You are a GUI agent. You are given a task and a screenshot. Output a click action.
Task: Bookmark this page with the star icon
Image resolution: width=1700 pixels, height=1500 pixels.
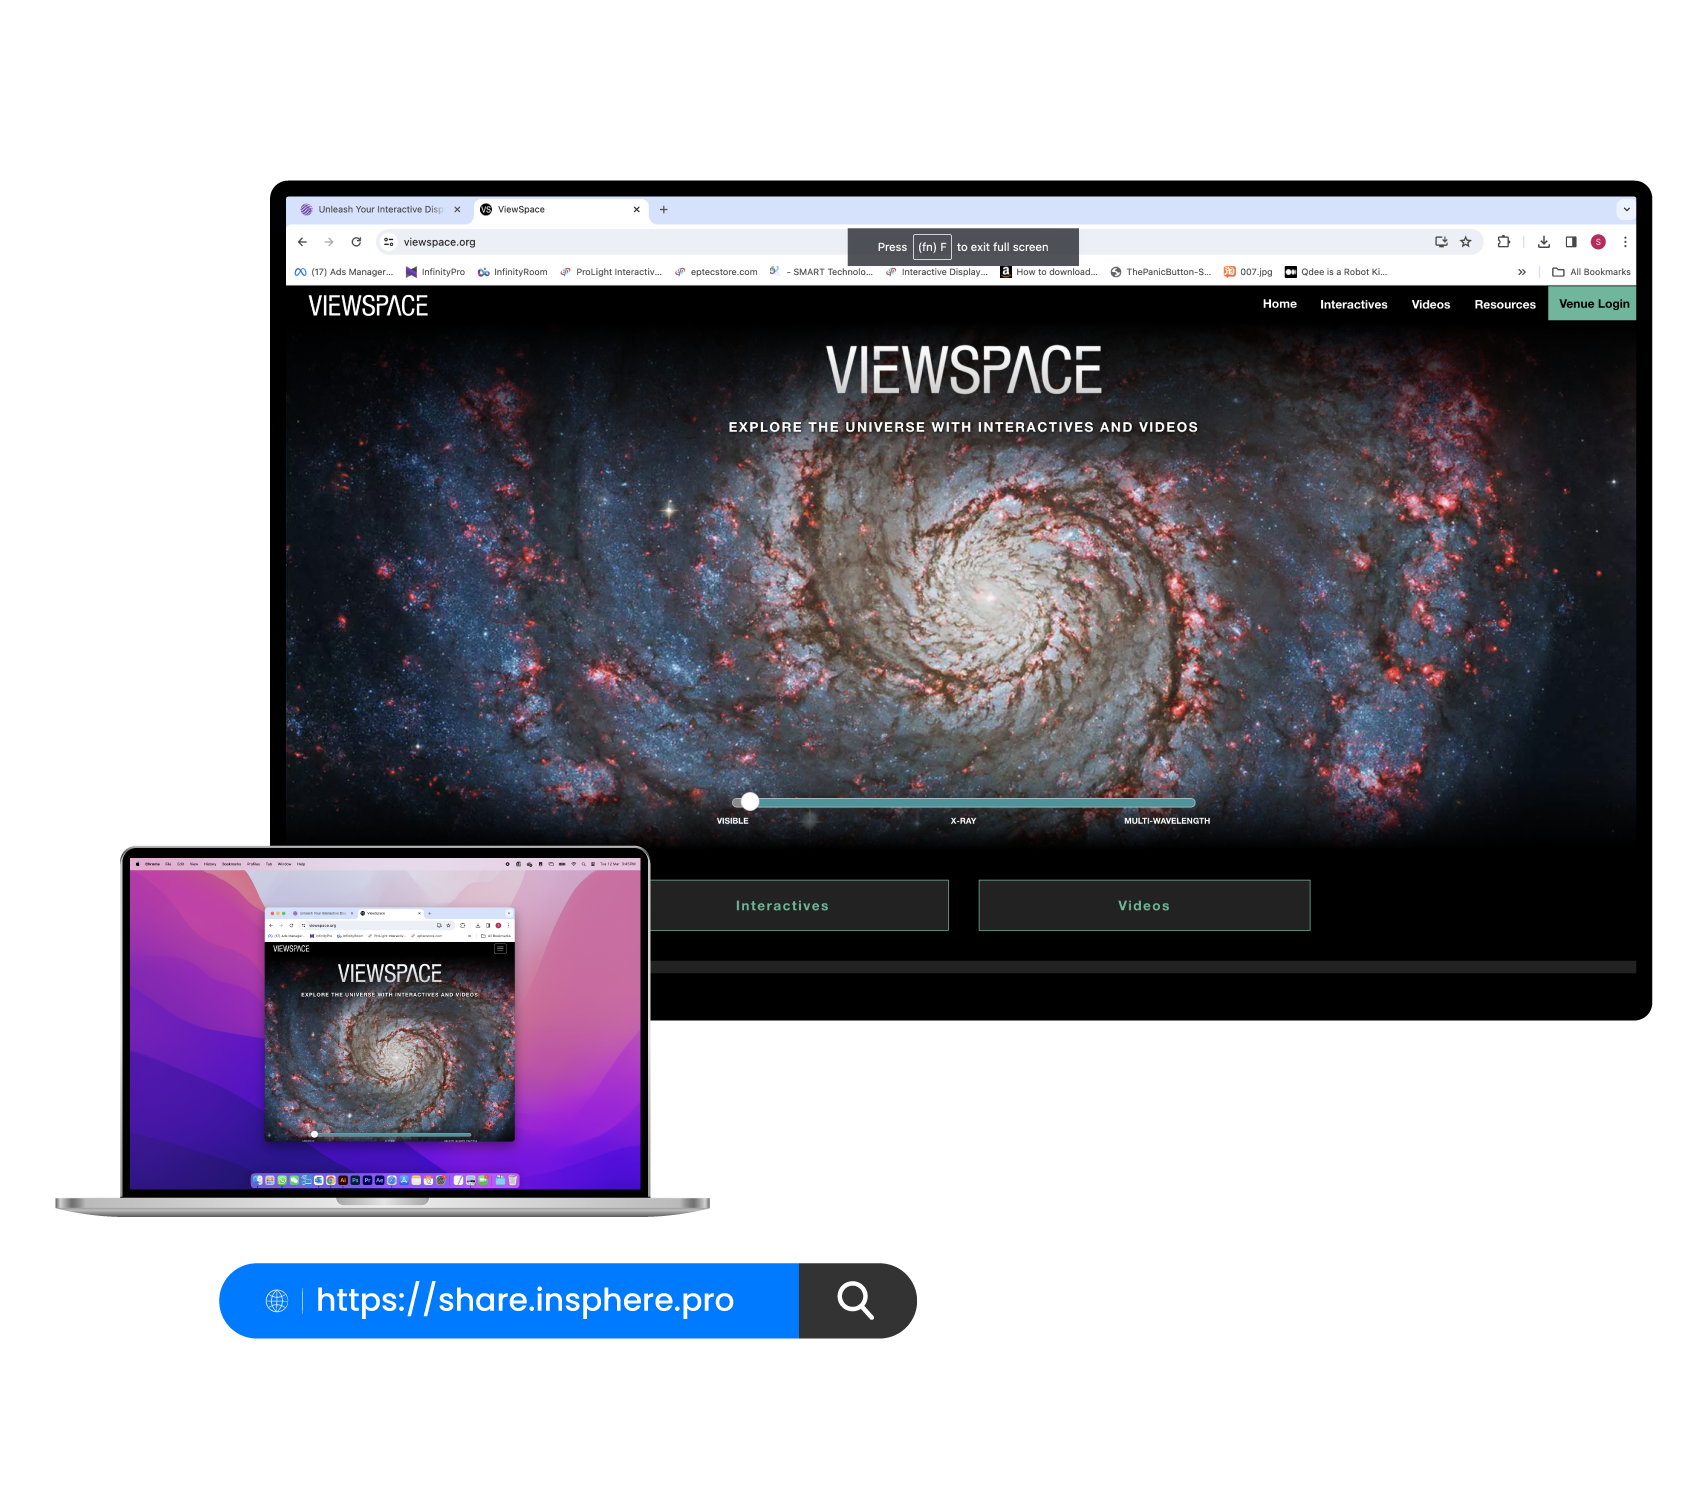point(1466,242)
